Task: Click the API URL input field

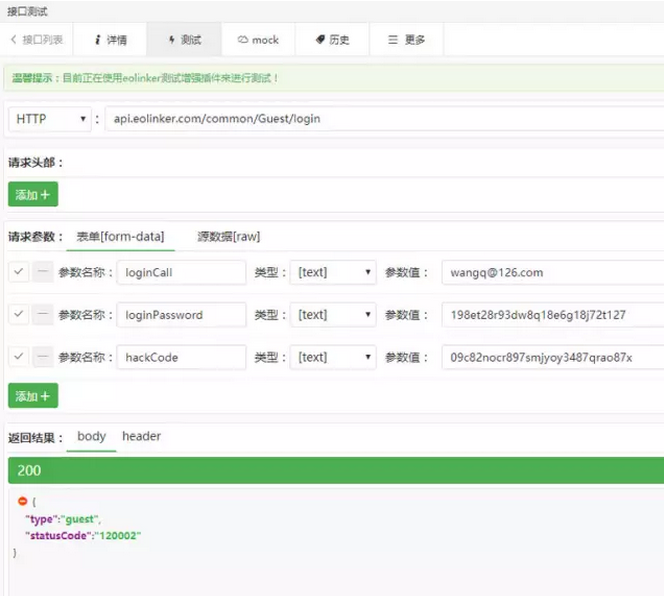Action: 385,119
